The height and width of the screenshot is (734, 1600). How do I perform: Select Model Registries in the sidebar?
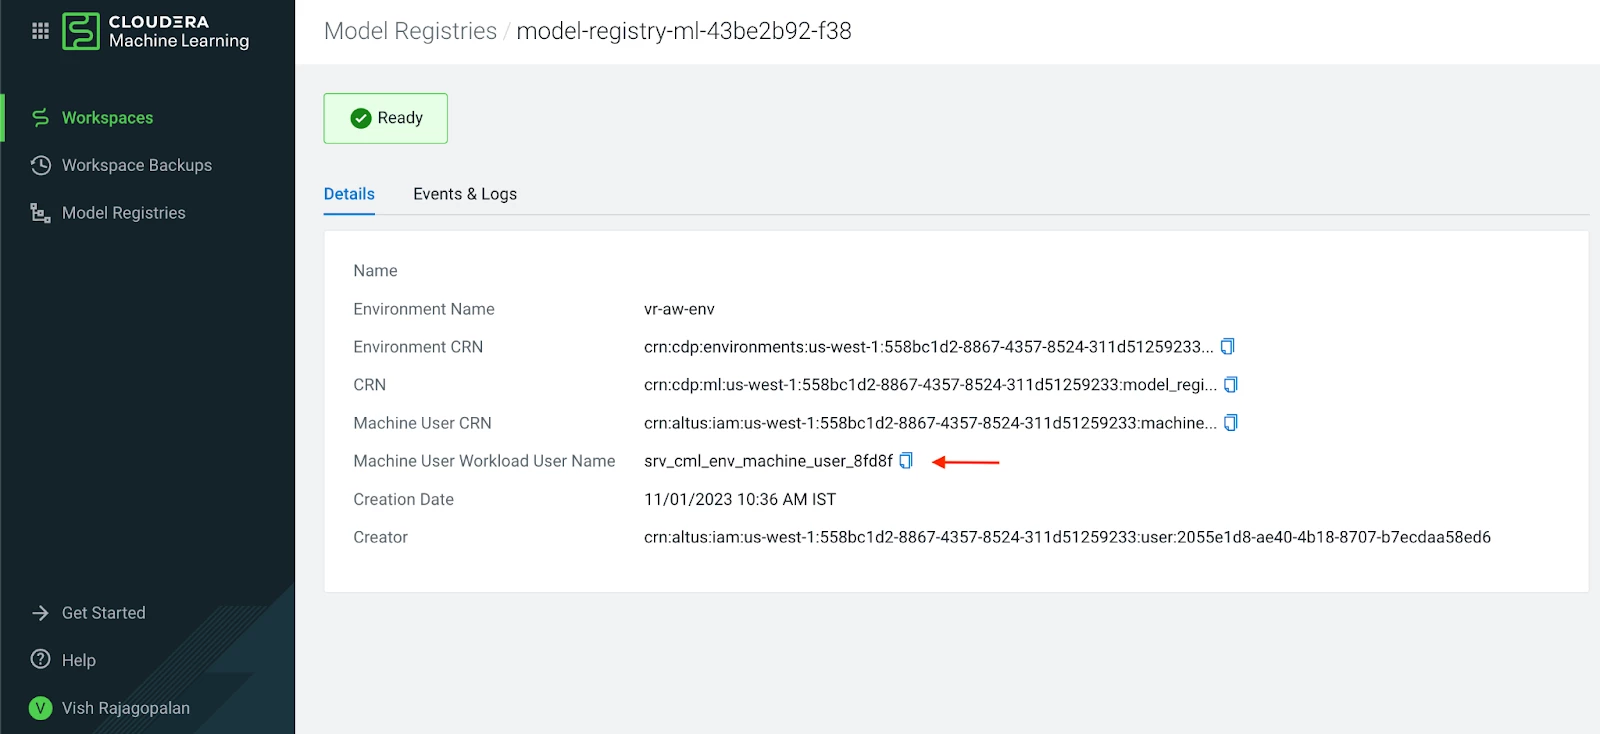coord(124,213)
